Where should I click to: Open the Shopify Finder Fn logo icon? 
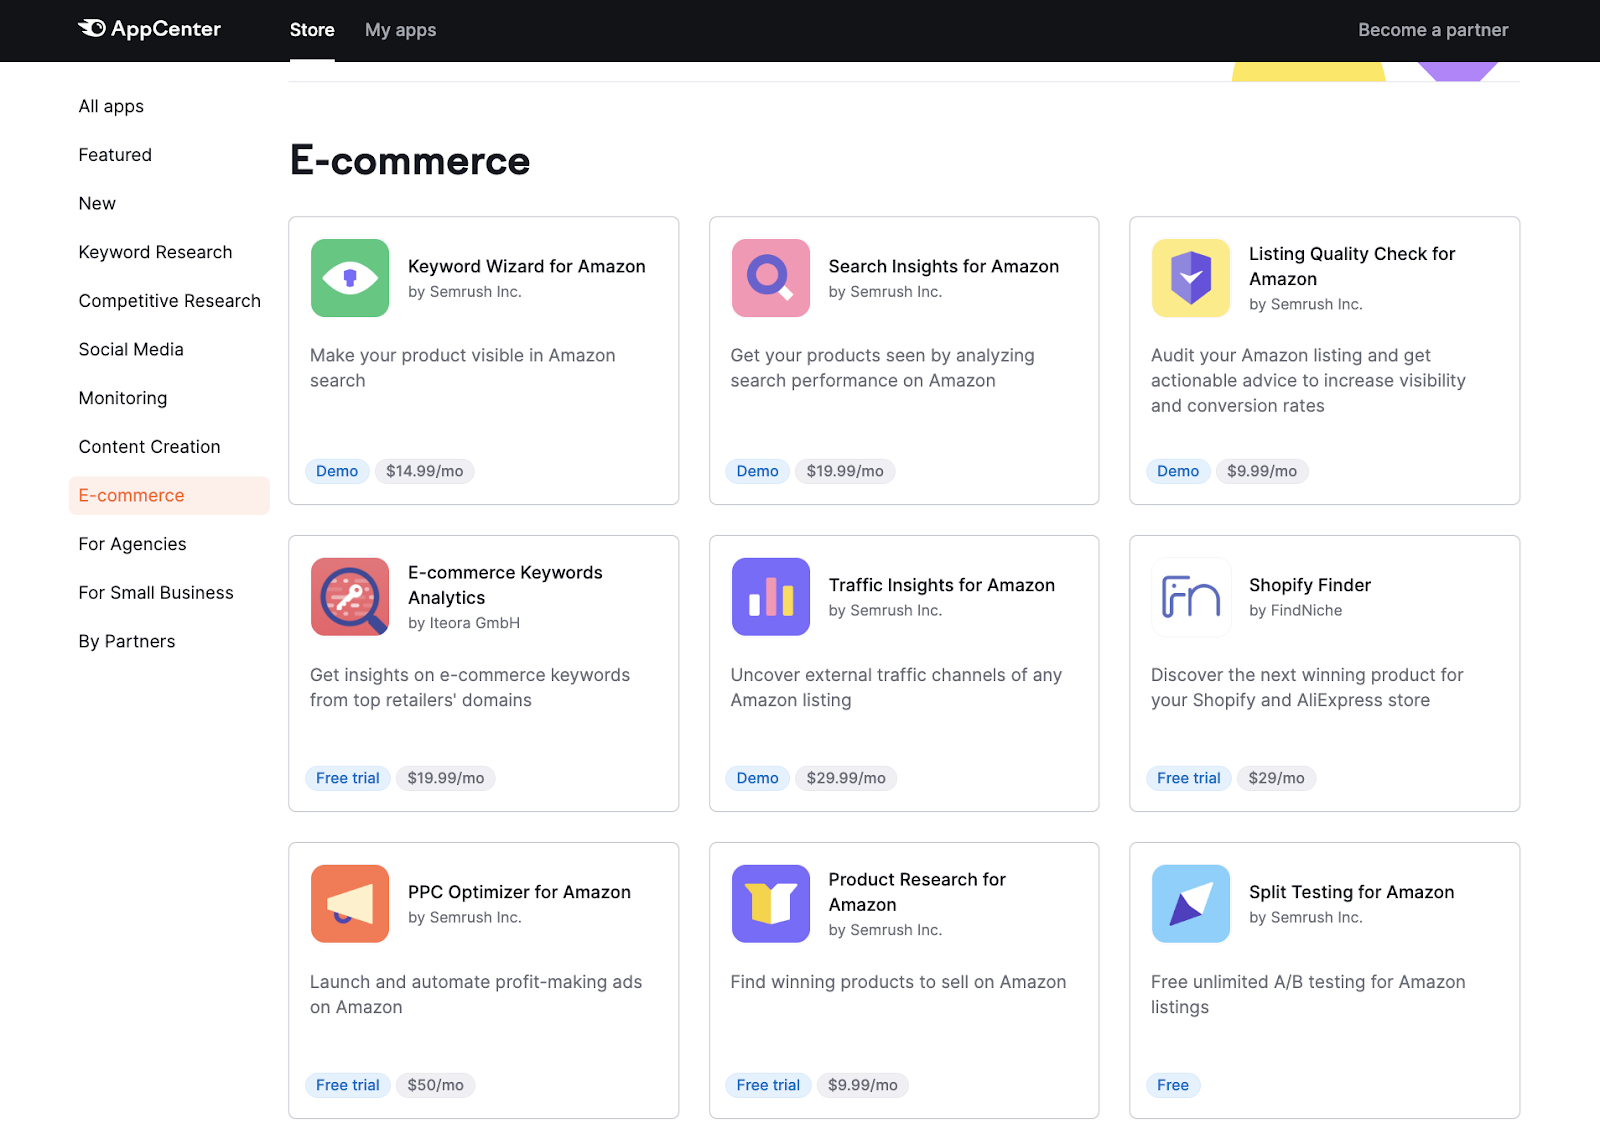point(1191,597)
